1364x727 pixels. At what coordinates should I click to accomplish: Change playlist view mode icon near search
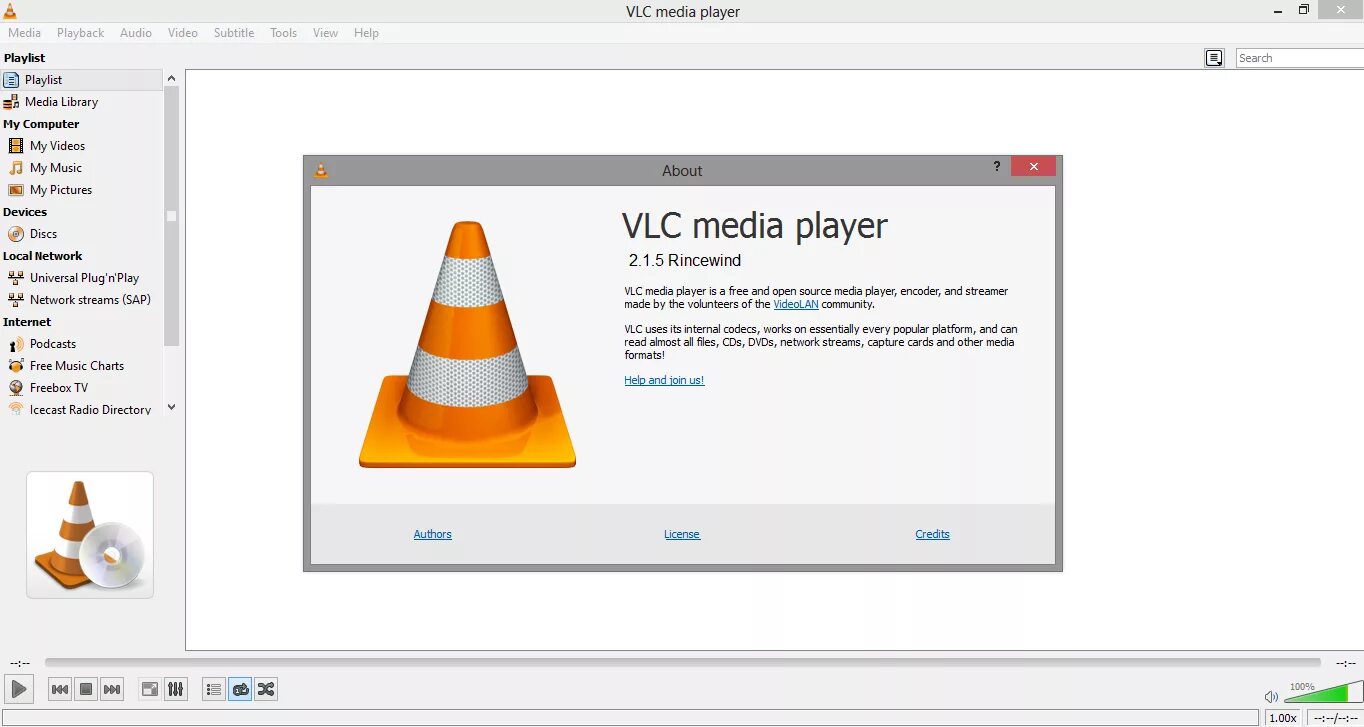1214,58
